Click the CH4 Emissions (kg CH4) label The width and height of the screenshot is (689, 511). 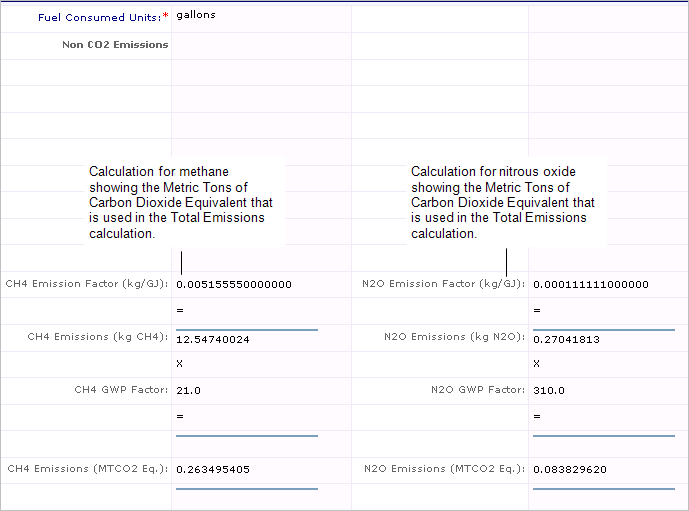point(97,337)
